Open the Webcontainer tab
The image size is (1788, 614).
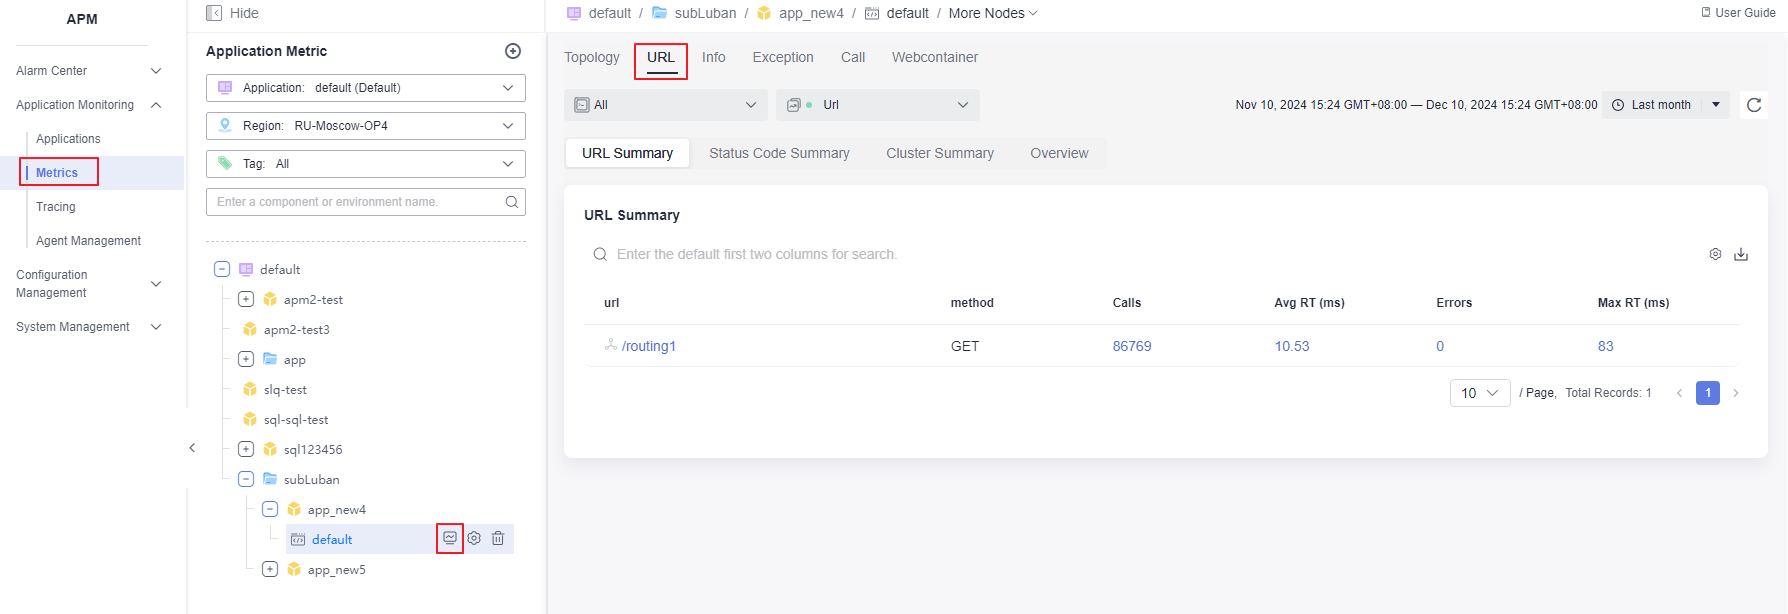click(935, 57)
